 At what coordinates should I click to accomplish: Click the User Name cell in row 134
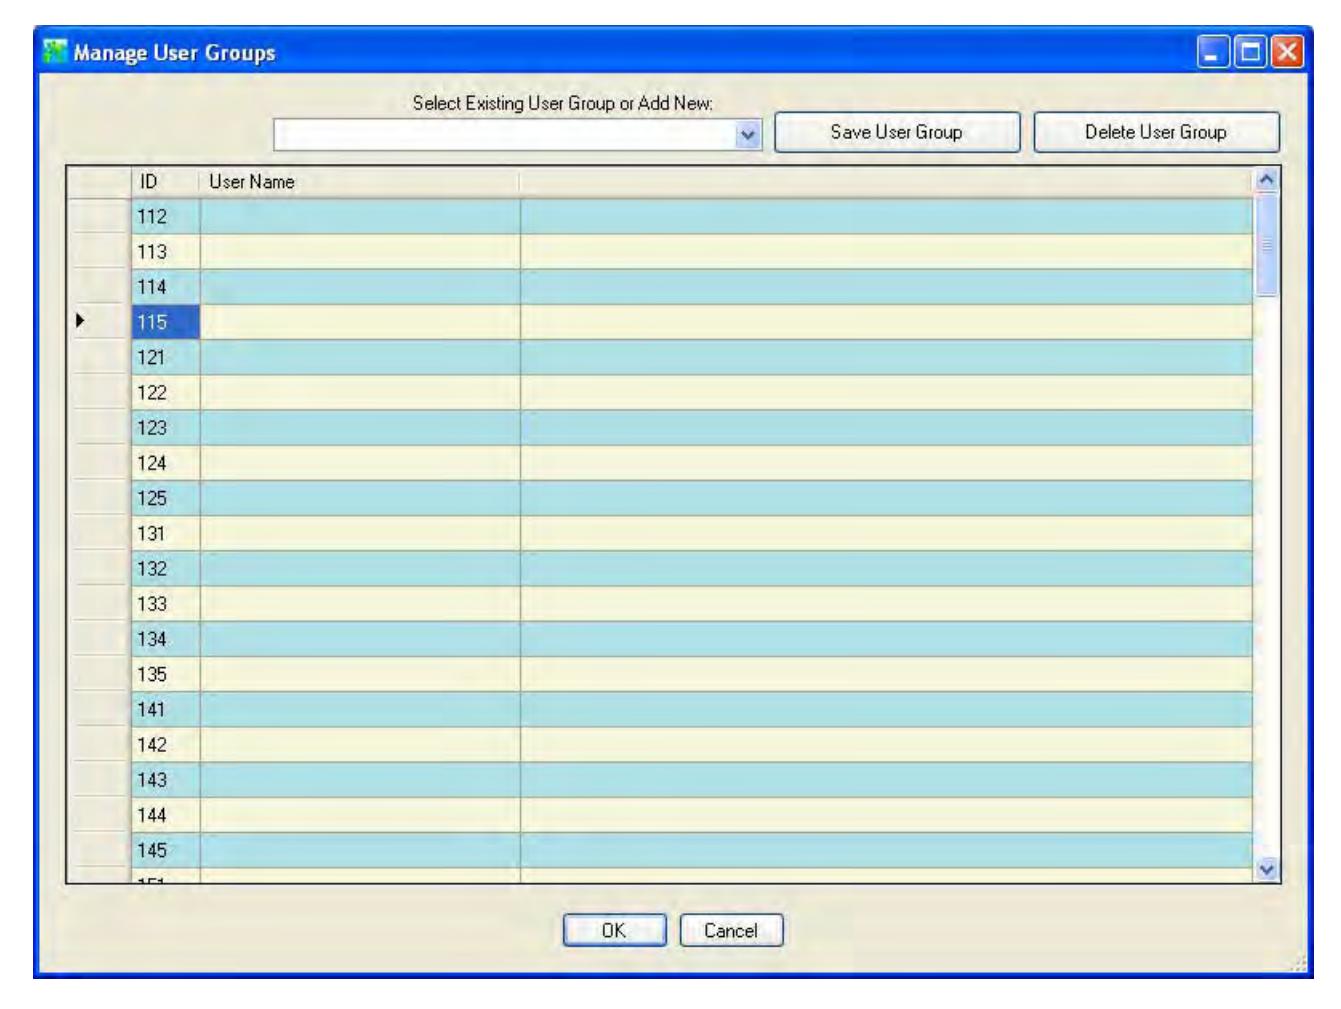360,639
